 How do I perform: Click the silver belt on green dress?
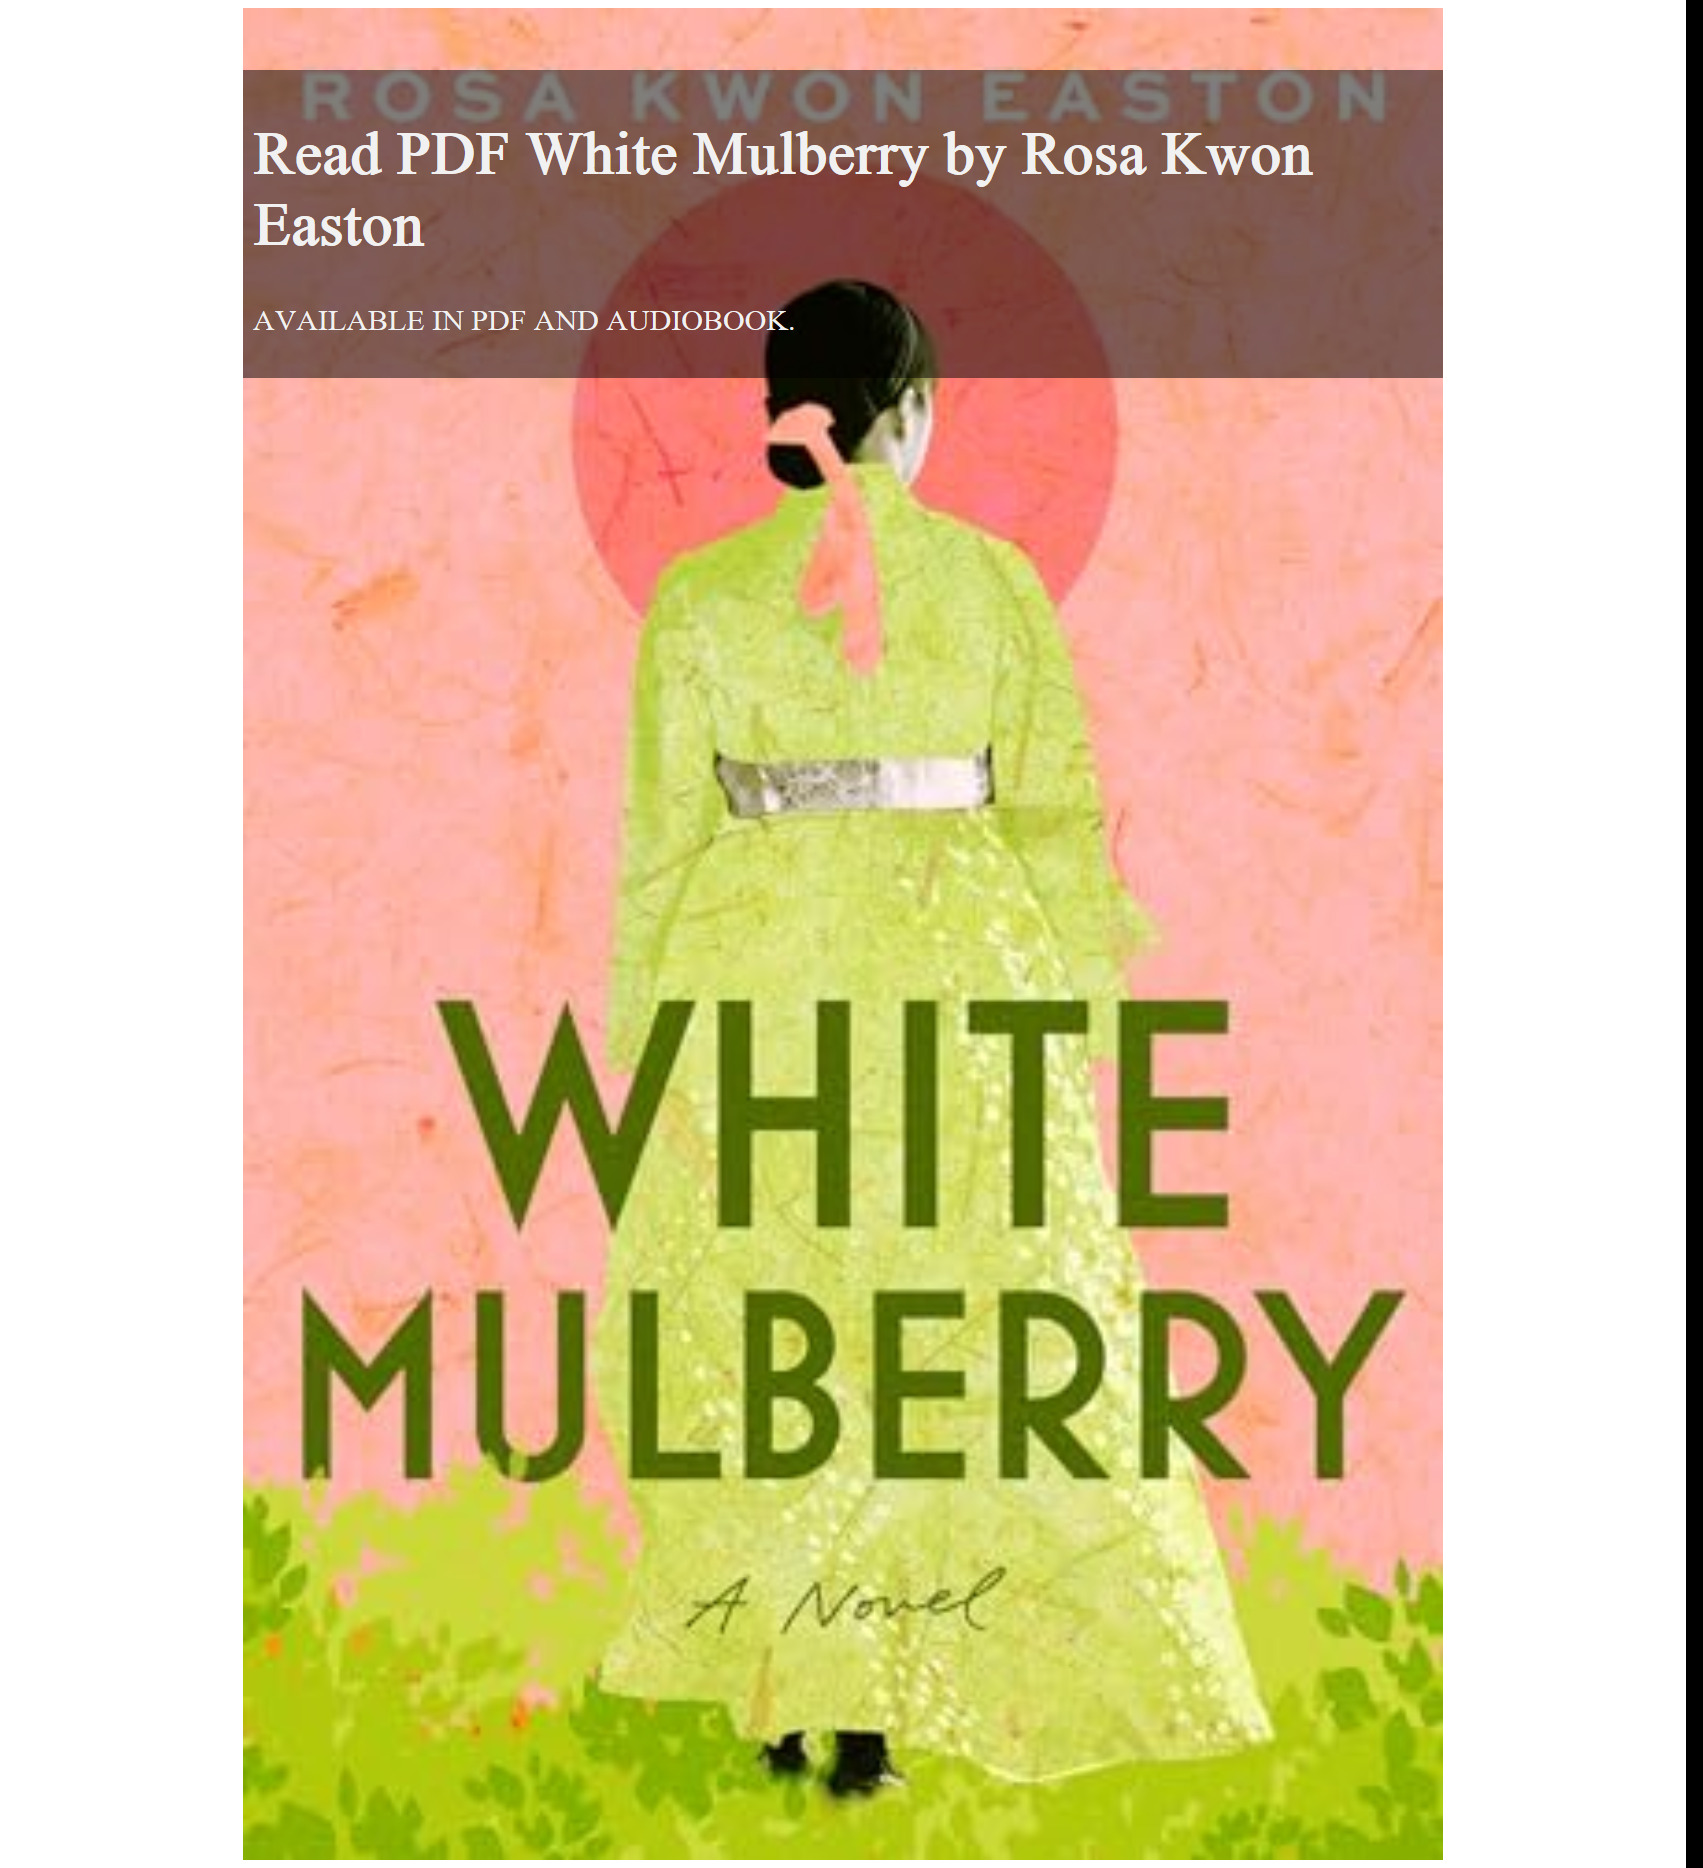852,786
